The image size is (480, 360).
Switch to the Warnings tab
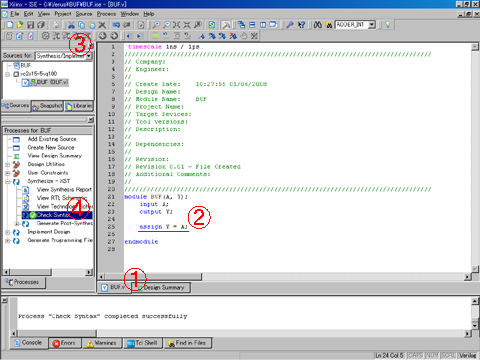click(x=102, y=343)
